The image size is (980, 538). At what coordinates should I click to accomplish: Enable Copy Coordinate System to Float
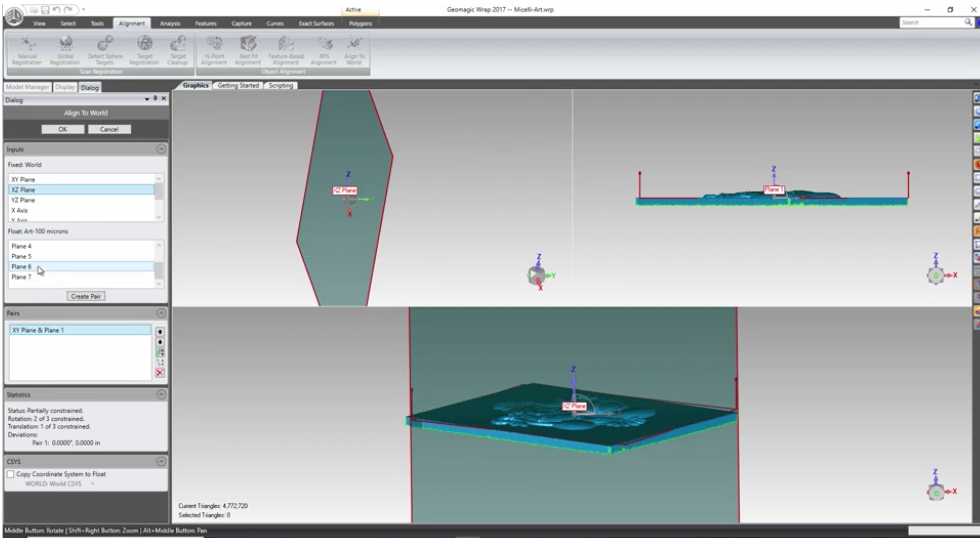11,474
